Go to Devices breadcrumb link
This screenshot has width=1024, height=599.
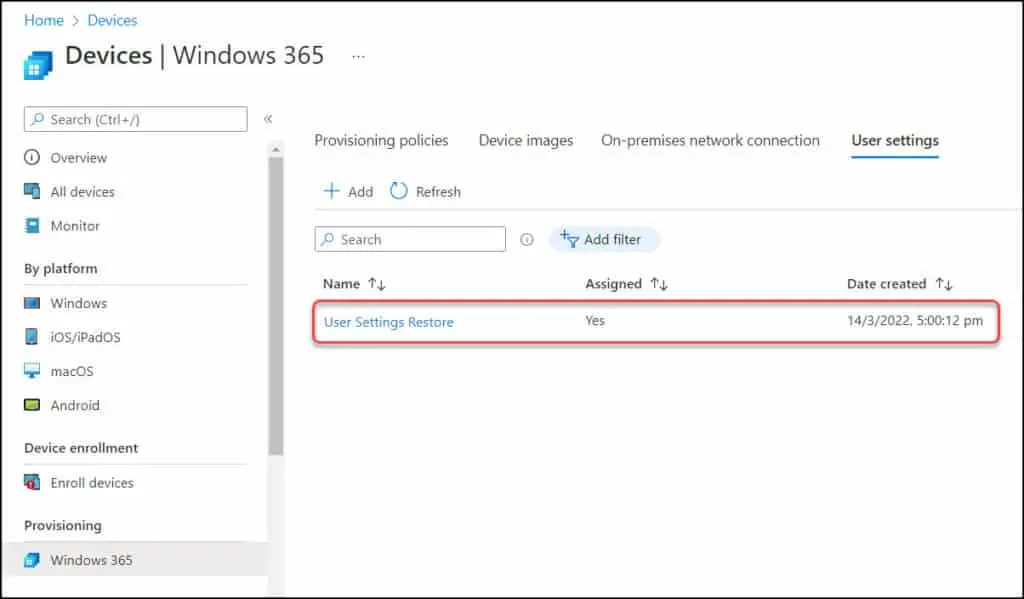coord(112,20)
